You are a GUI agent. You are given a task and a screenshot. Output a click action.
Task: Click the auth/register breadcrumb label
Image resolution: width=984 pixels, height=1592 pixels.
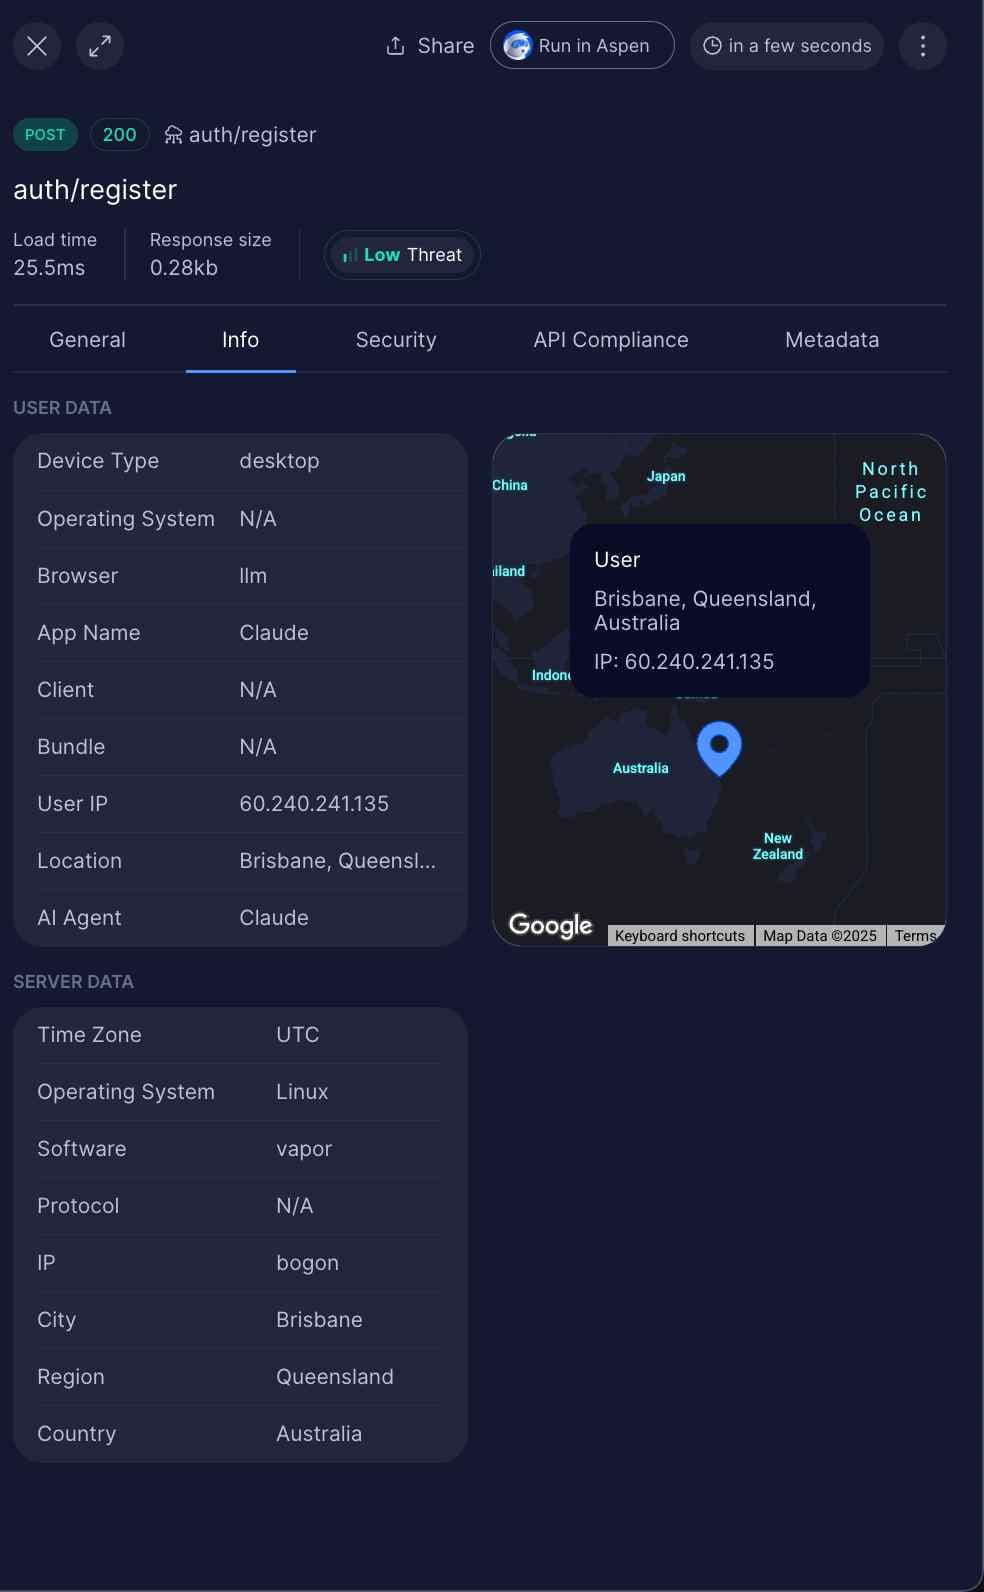[253, 135]
